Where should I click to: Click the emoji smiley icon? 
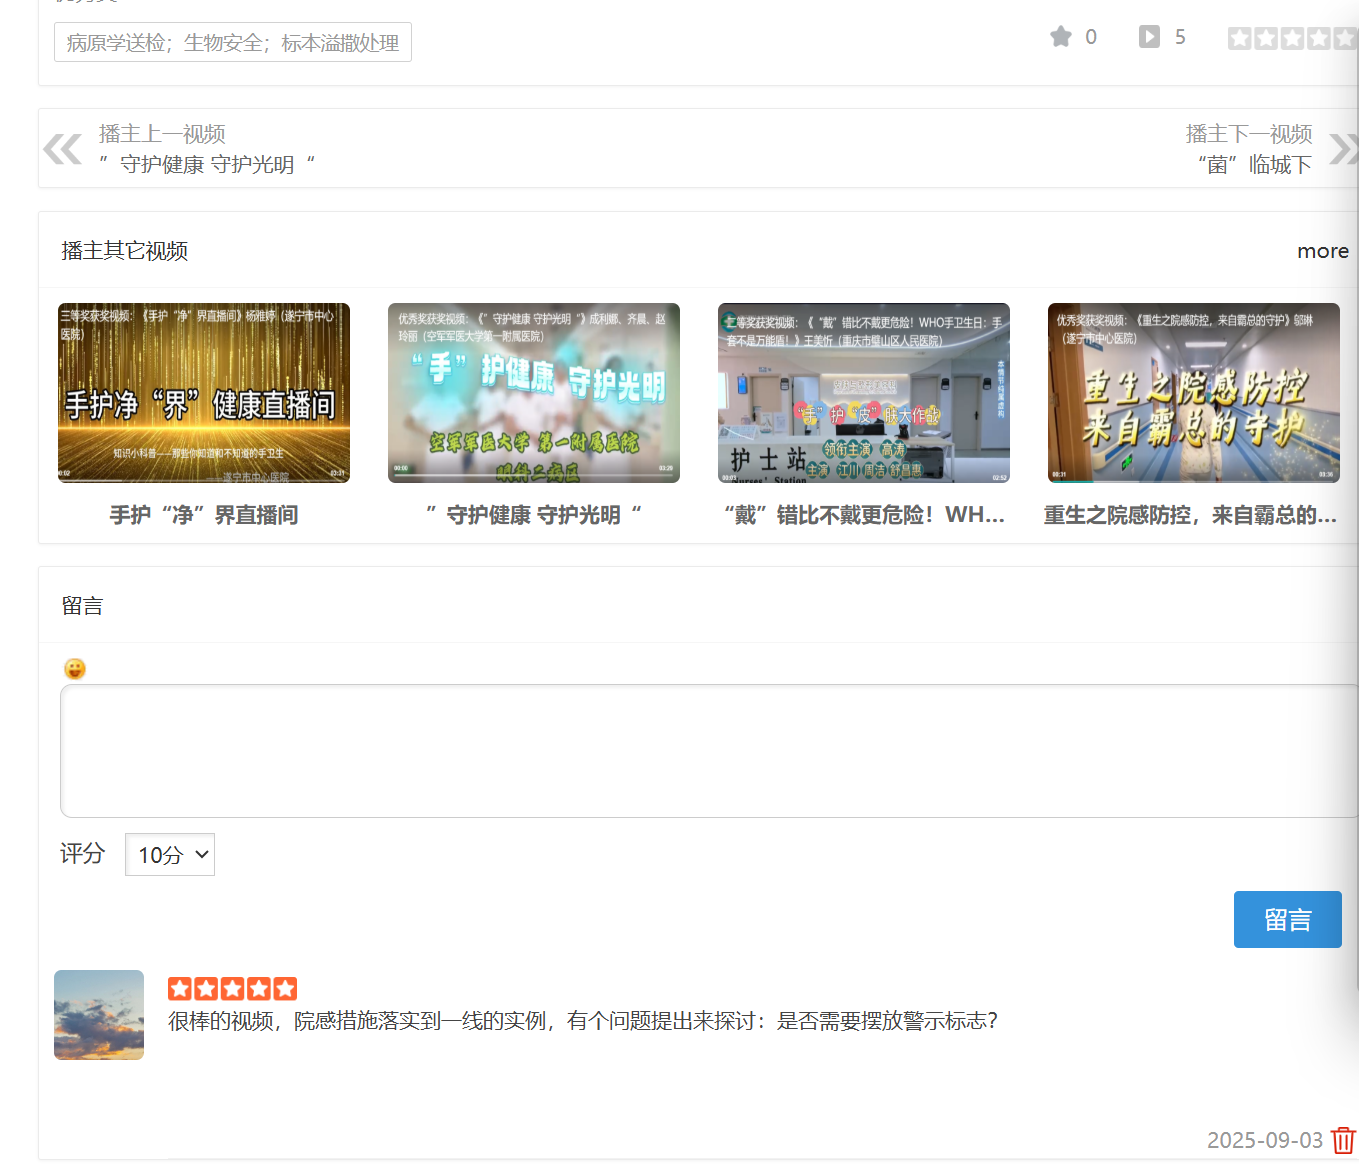pos(75,669)
